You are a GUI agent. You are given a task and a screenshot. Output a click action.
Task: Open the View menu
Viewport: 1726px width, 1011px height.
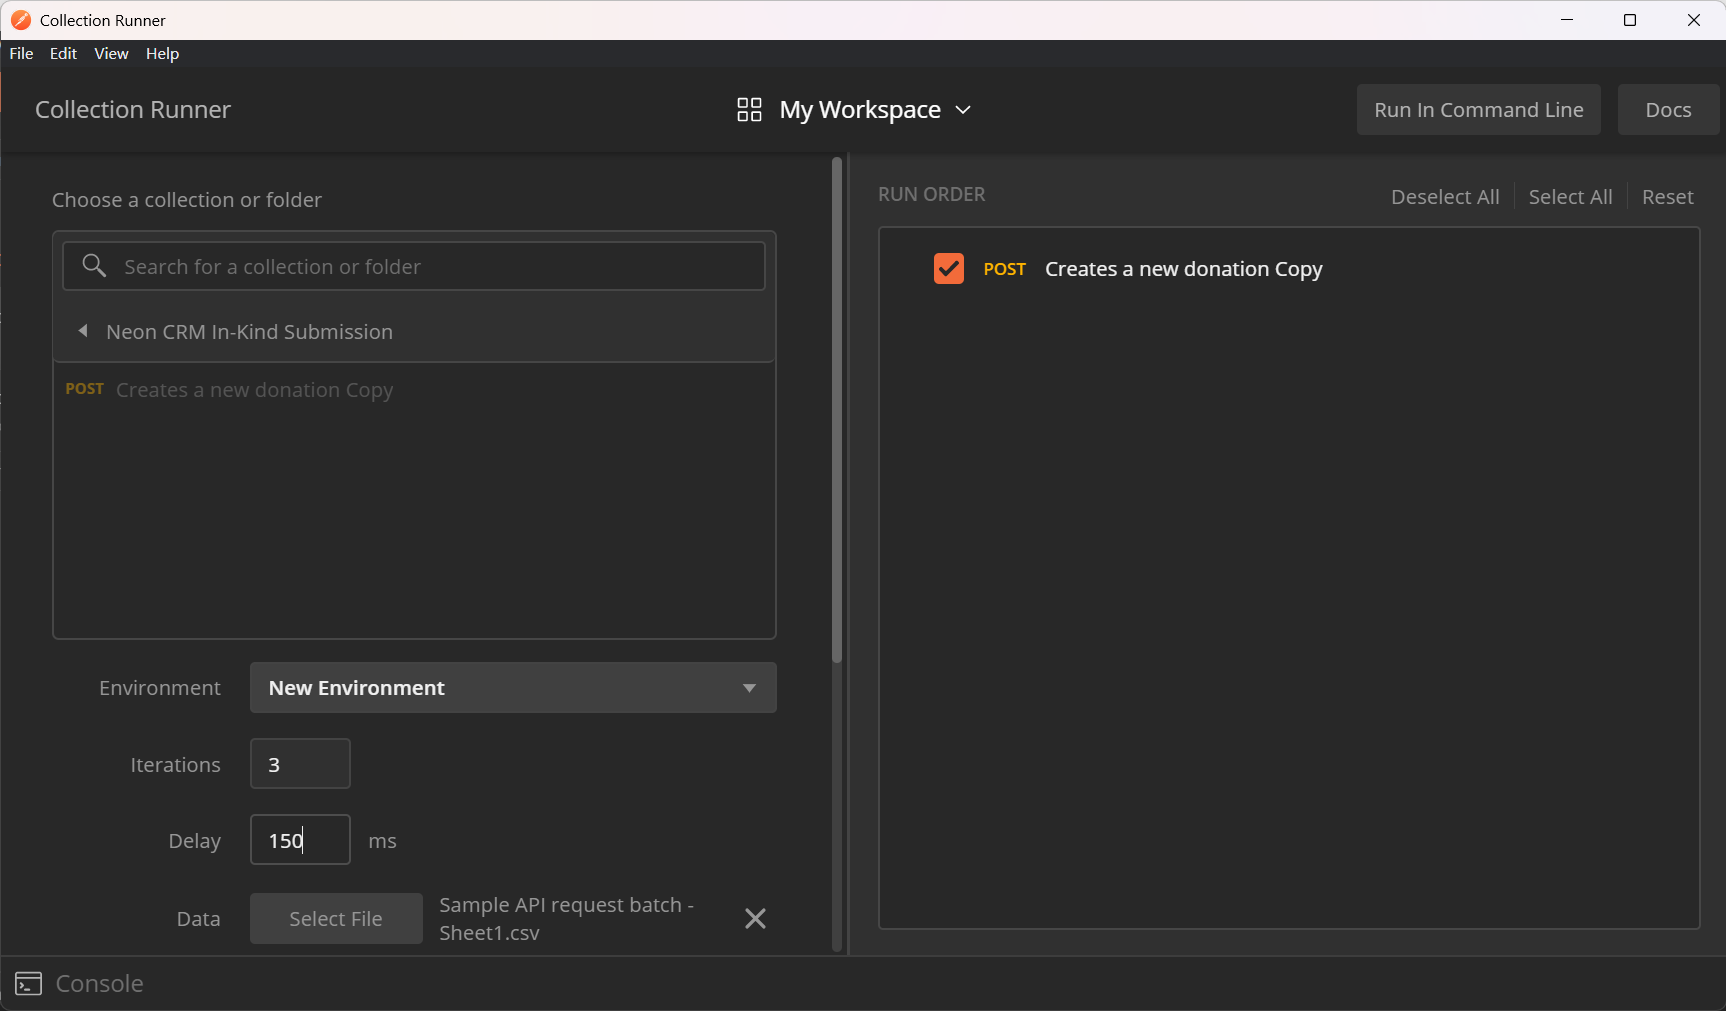point(111,54)
